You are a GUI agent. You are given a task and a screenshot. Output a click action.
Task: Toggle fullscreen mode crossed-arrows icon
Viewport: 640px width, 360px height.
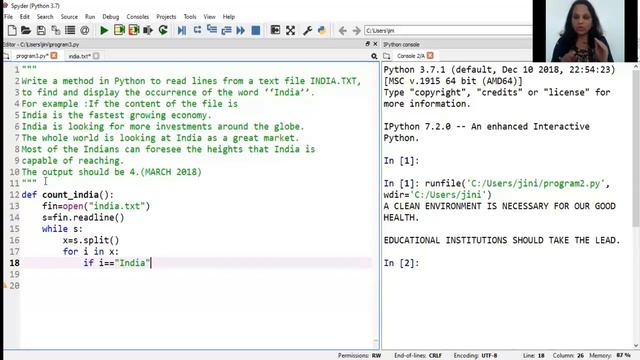point(290,30)
